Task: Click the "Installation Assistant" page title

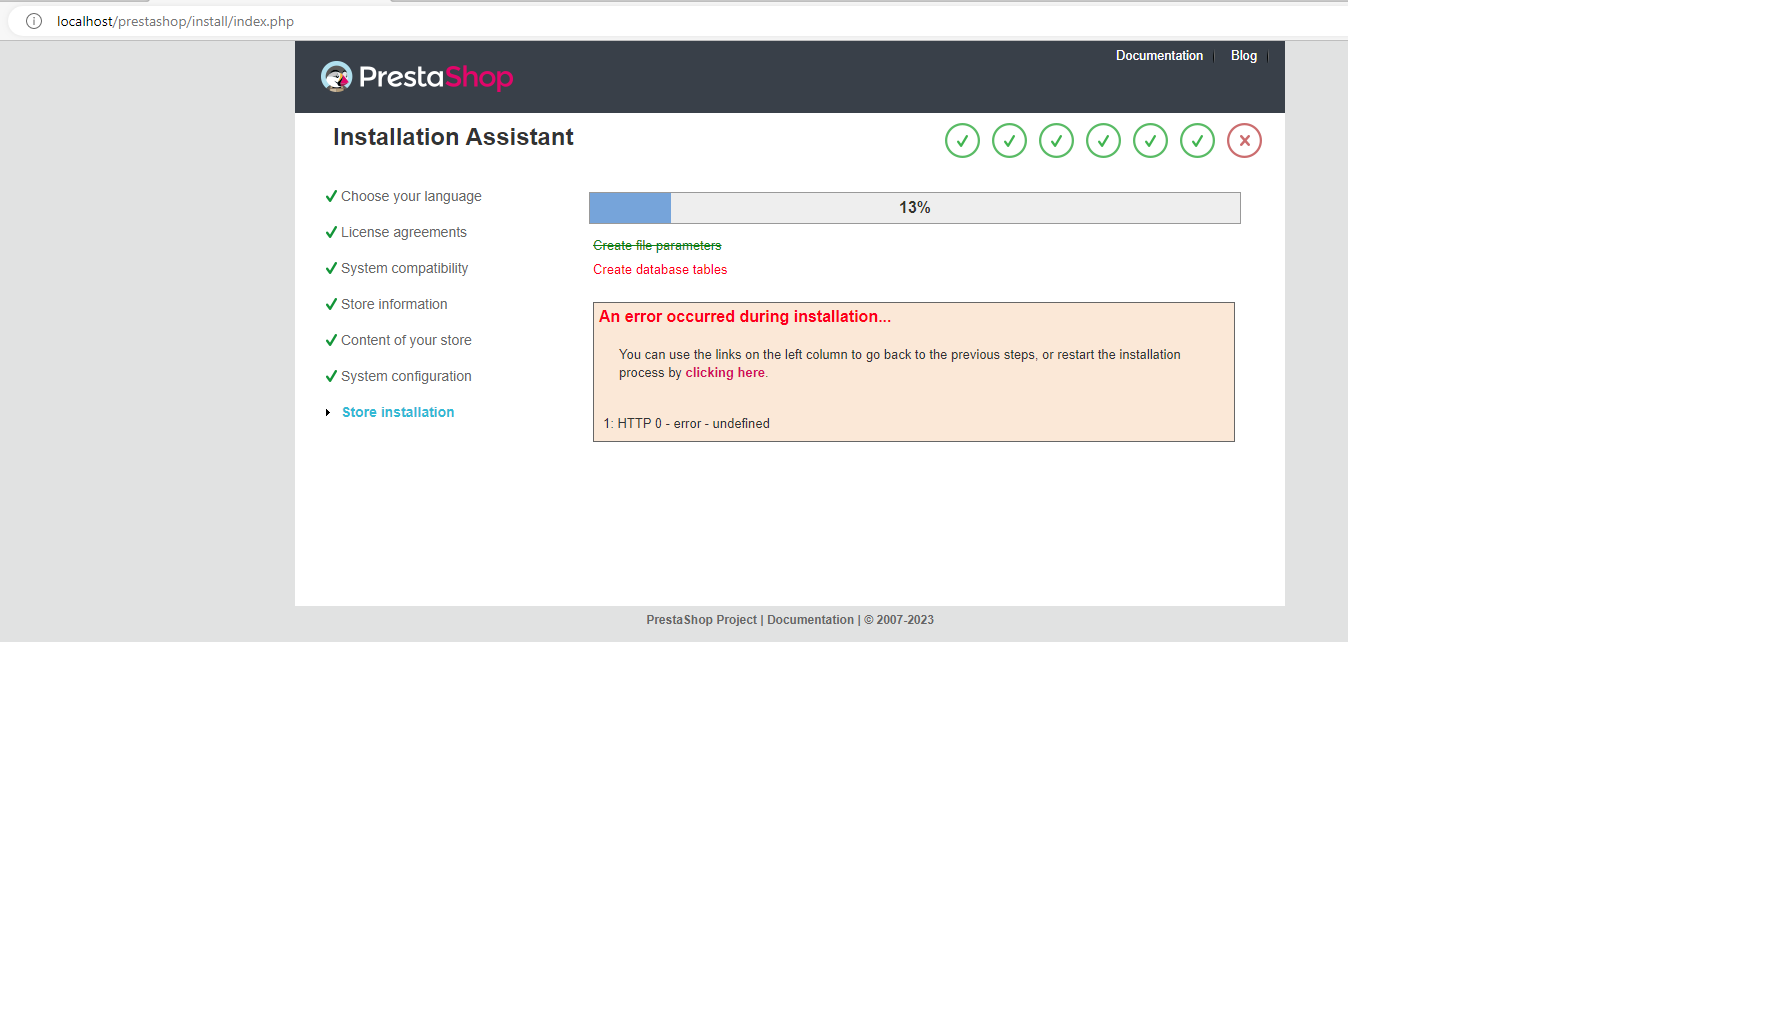Action: (x=453, y=137)
